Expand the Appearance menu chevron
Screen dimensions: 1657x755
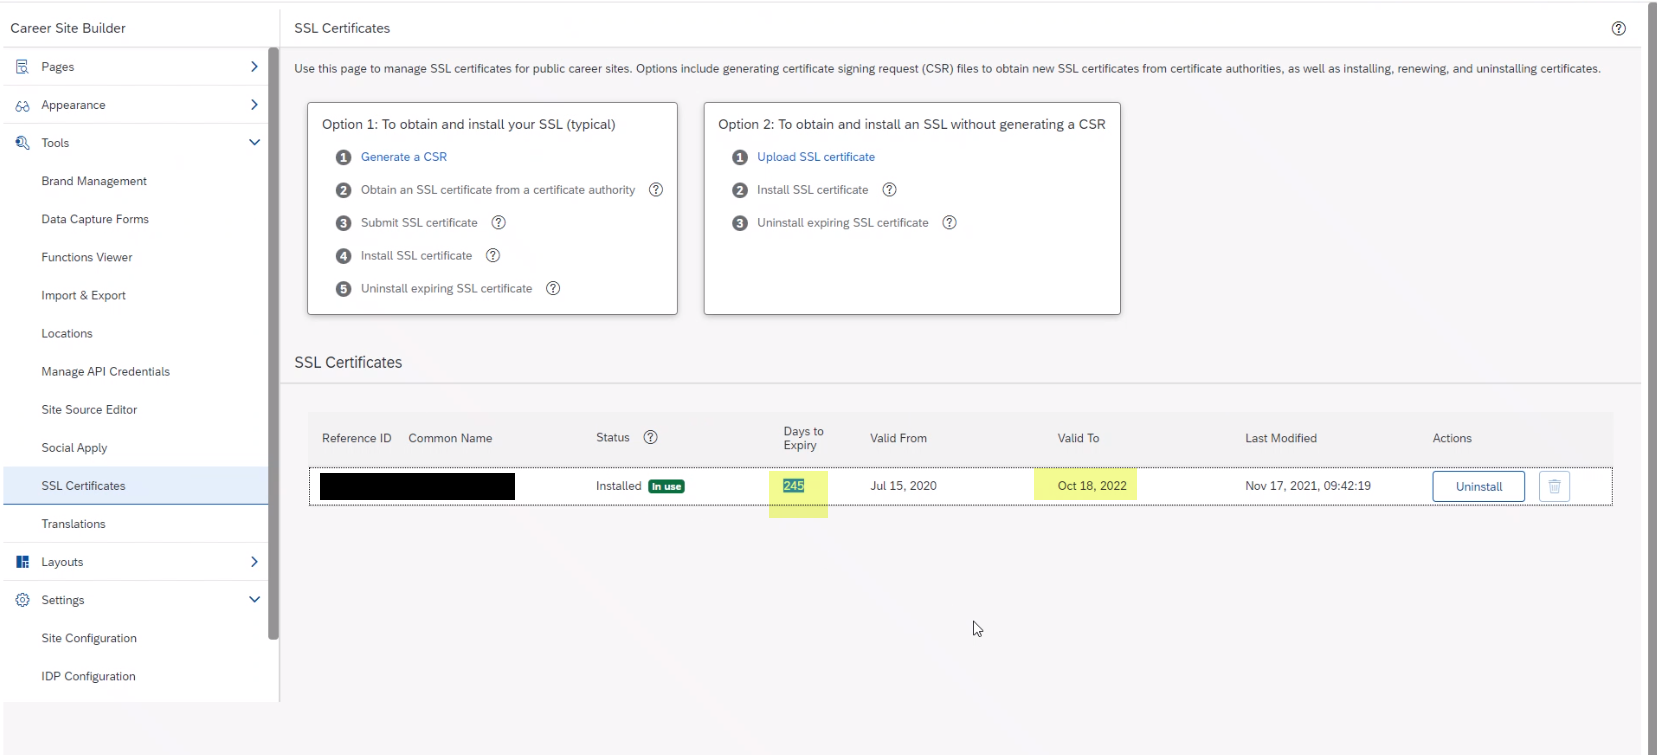(x=254, y=105)
